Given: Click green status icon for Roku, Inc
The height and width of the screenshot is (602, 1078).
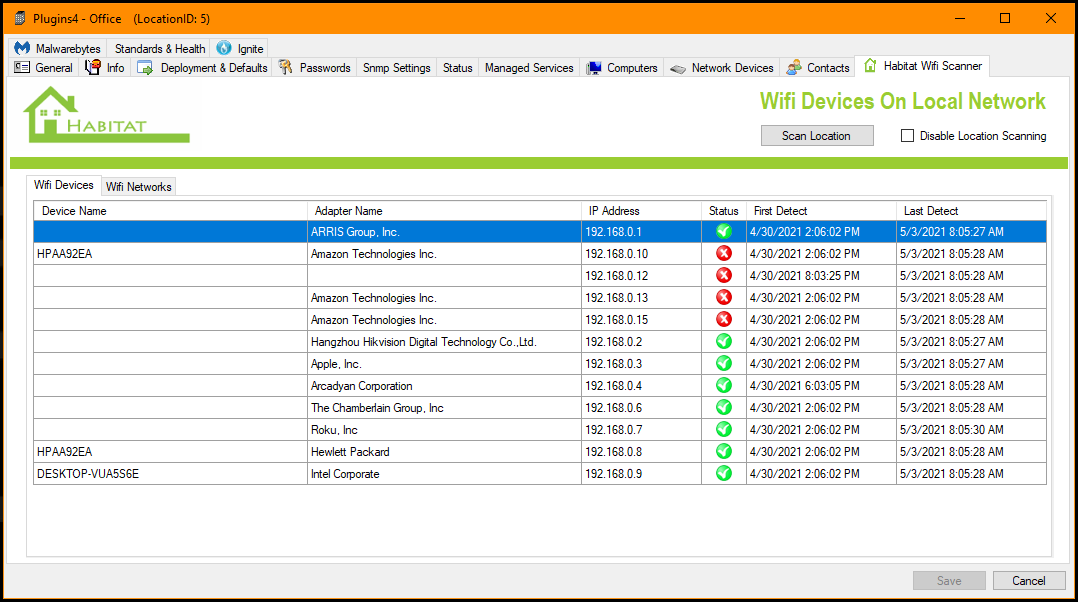Looking at the screenshot, I should (x=724, y=430).
